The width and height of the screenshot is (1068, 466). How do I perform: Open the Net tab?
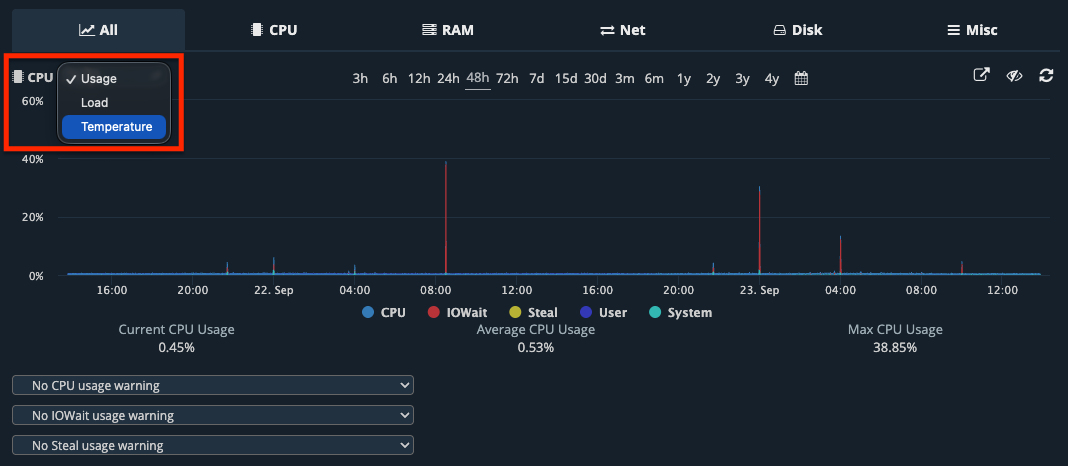pos(622,30)
